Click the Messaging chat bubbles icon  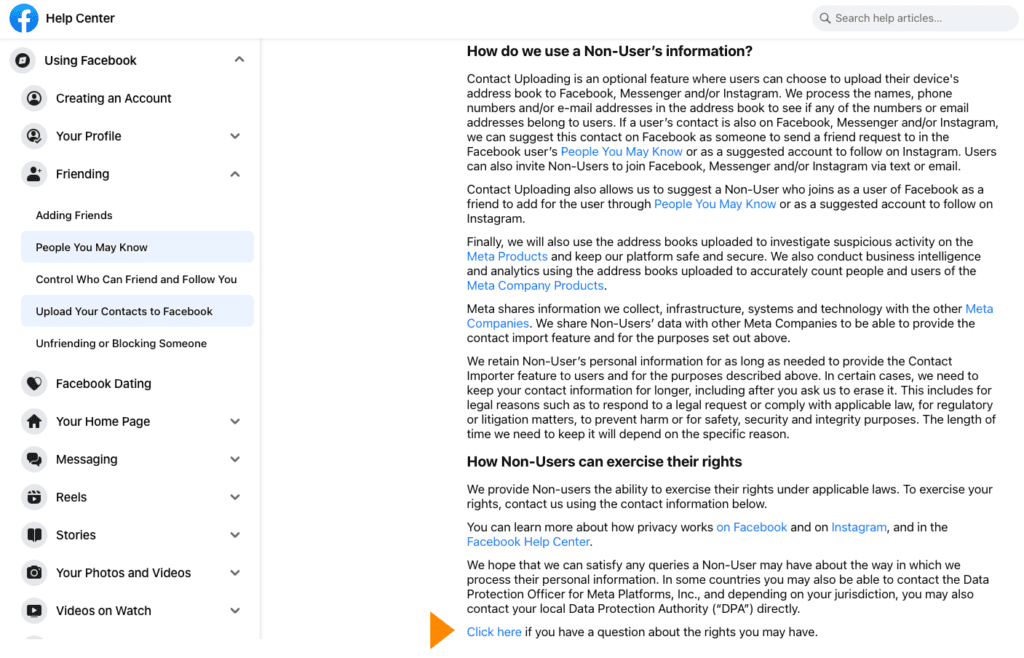pyautogui.click(x=34, y=459)
